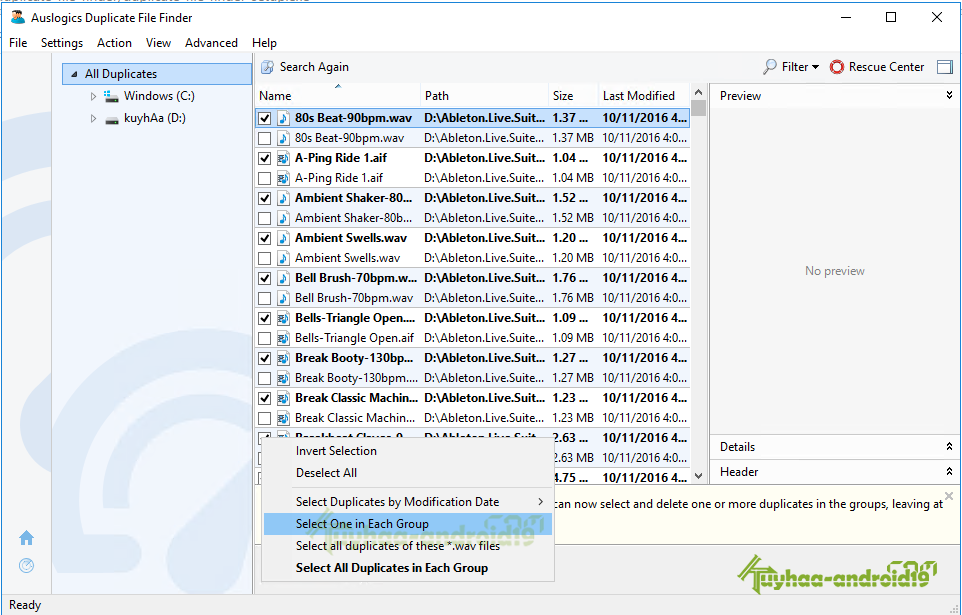962x615 pixels.
Task: Click file icon of unbolded A-Ping Ride 1.aif
Action: [283, 178]
